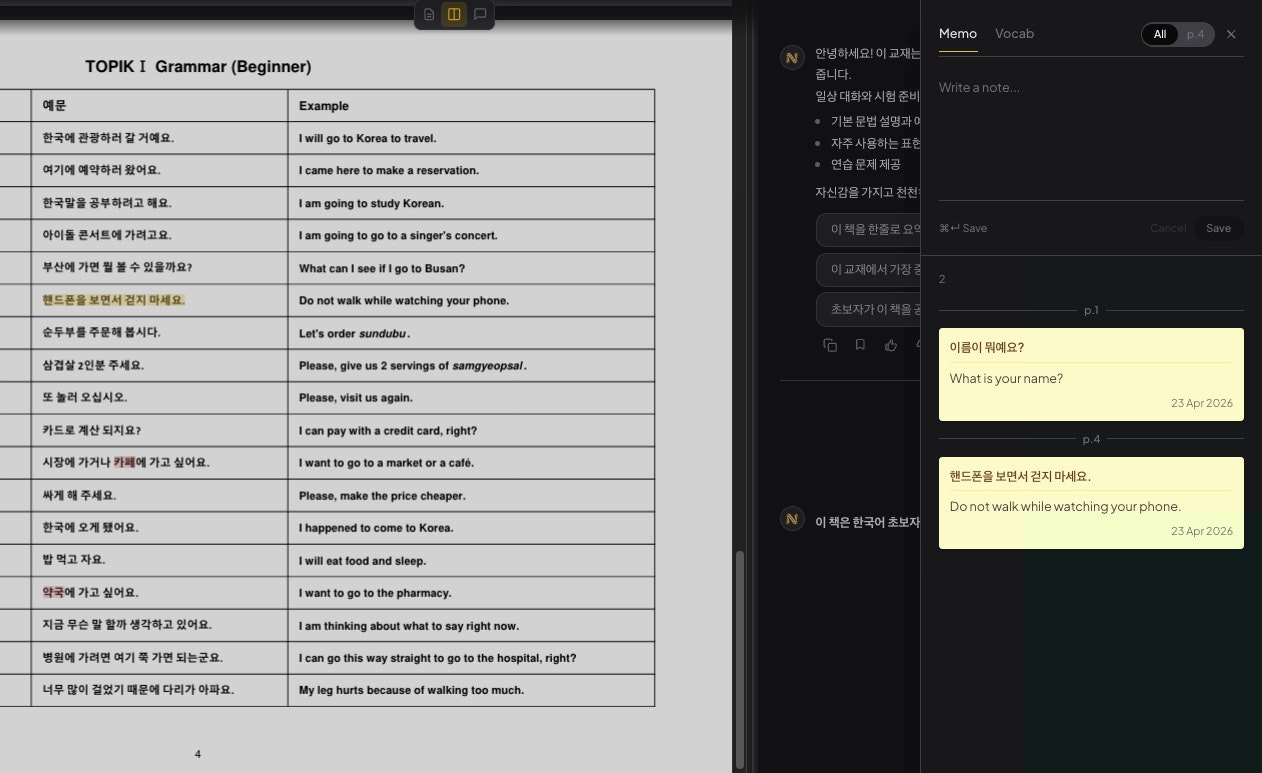Click p.1 section divider label in memos
Image resolution: width=1262 pixels, height=773 pixels.
(1091, 310)
